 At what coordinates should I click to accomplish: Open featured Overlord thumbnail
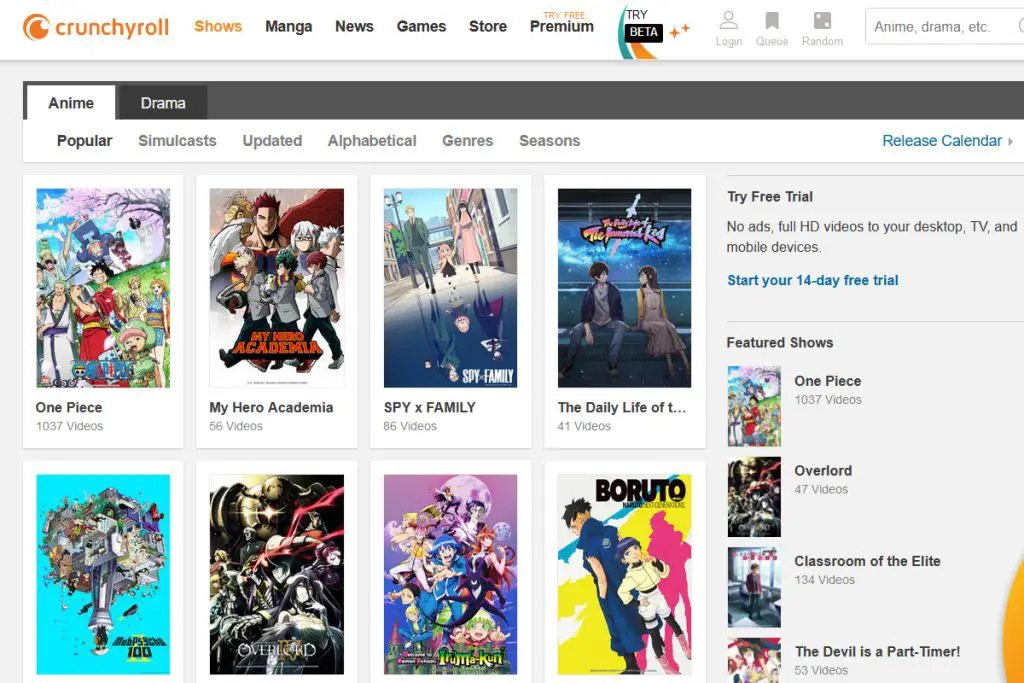click(x=754, y=497)
